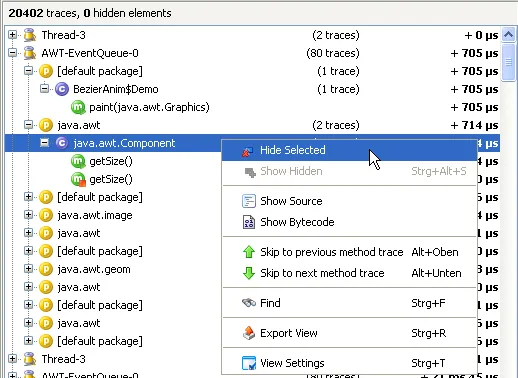Image resolution: width=518 pixels, height=378 pixels.
Task: Collapse the BezierAnim$Demo class node
Action: 44,89
